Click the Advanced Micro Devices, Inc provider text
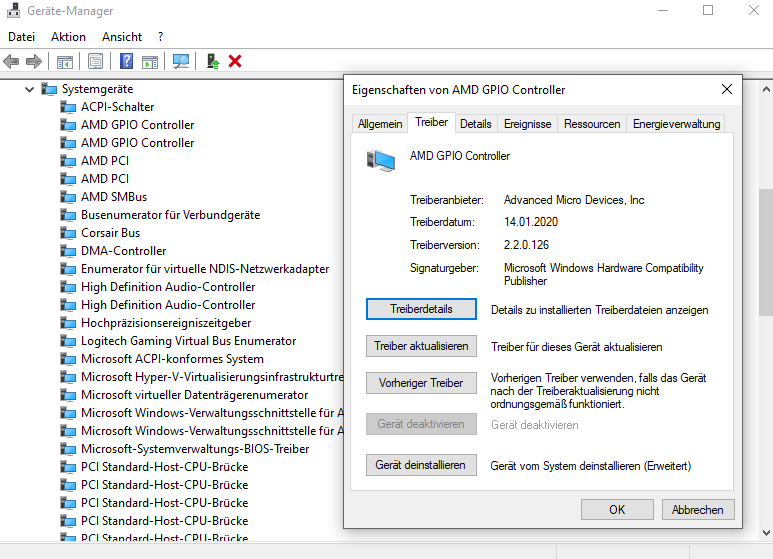Viewport: 773px width, 559px height. [x=574, y=200]
